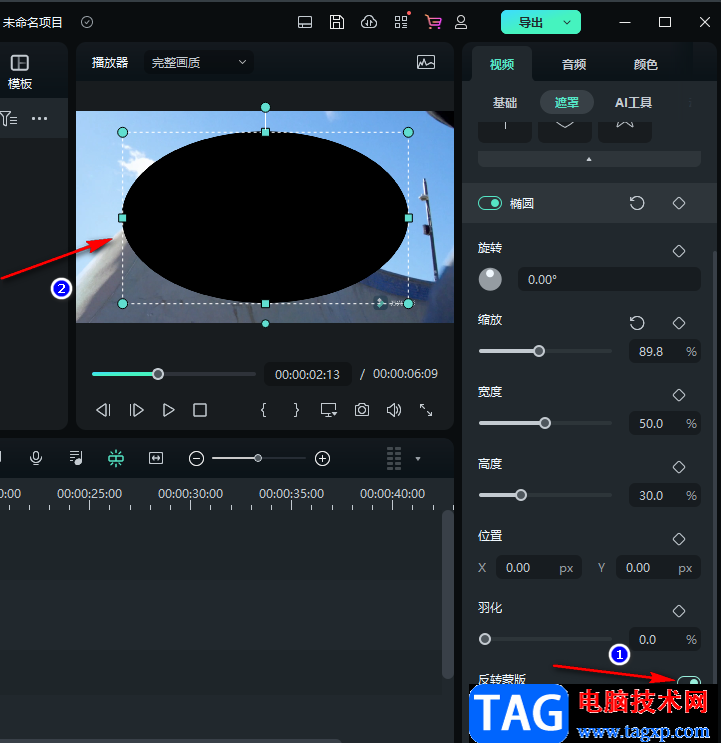
Task: Click the 旋转 0.00° input field
Action: pyautogui.click(x=609, y=279)
